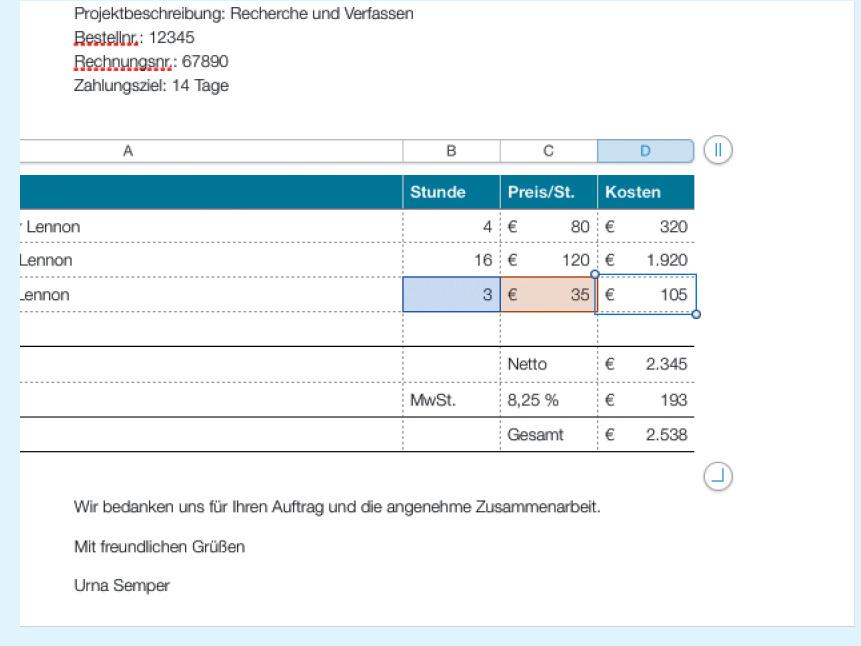Select the price cell with € 120
This screenshot has width=861, height=646.
(x=549, y=260)
